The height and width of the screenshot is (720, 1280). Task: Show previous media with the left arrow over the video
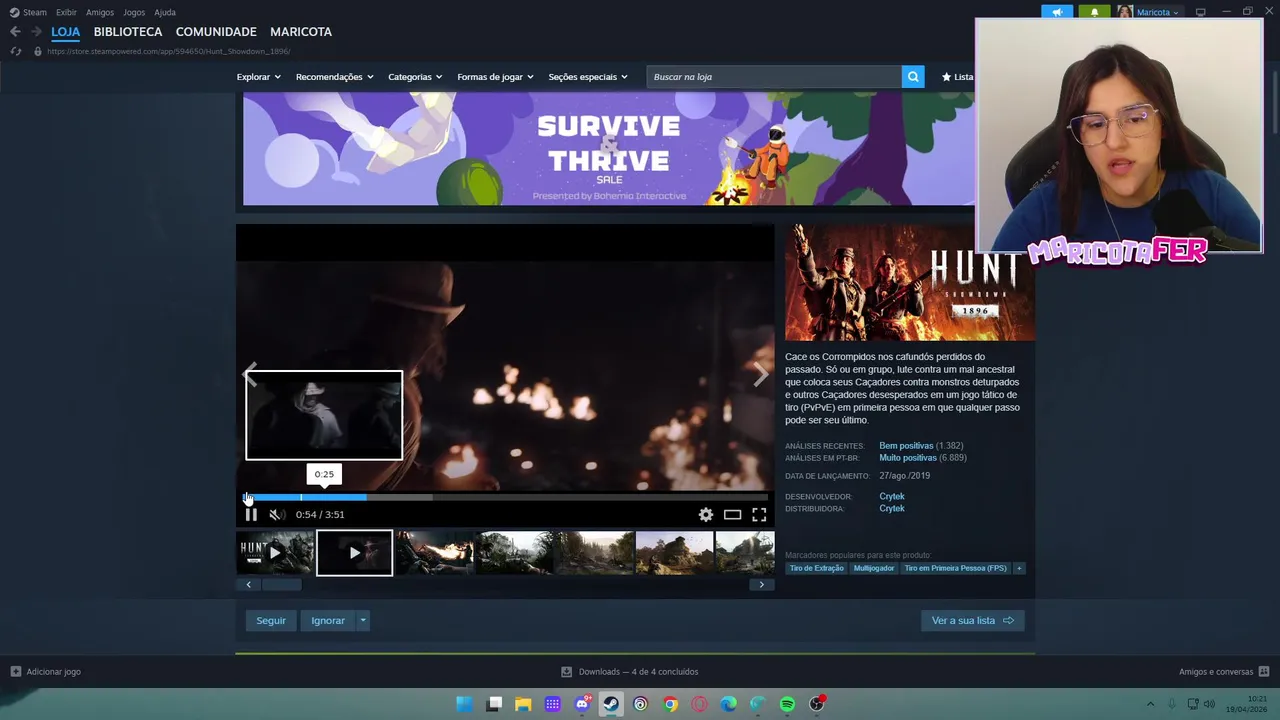tap(251, 375)
